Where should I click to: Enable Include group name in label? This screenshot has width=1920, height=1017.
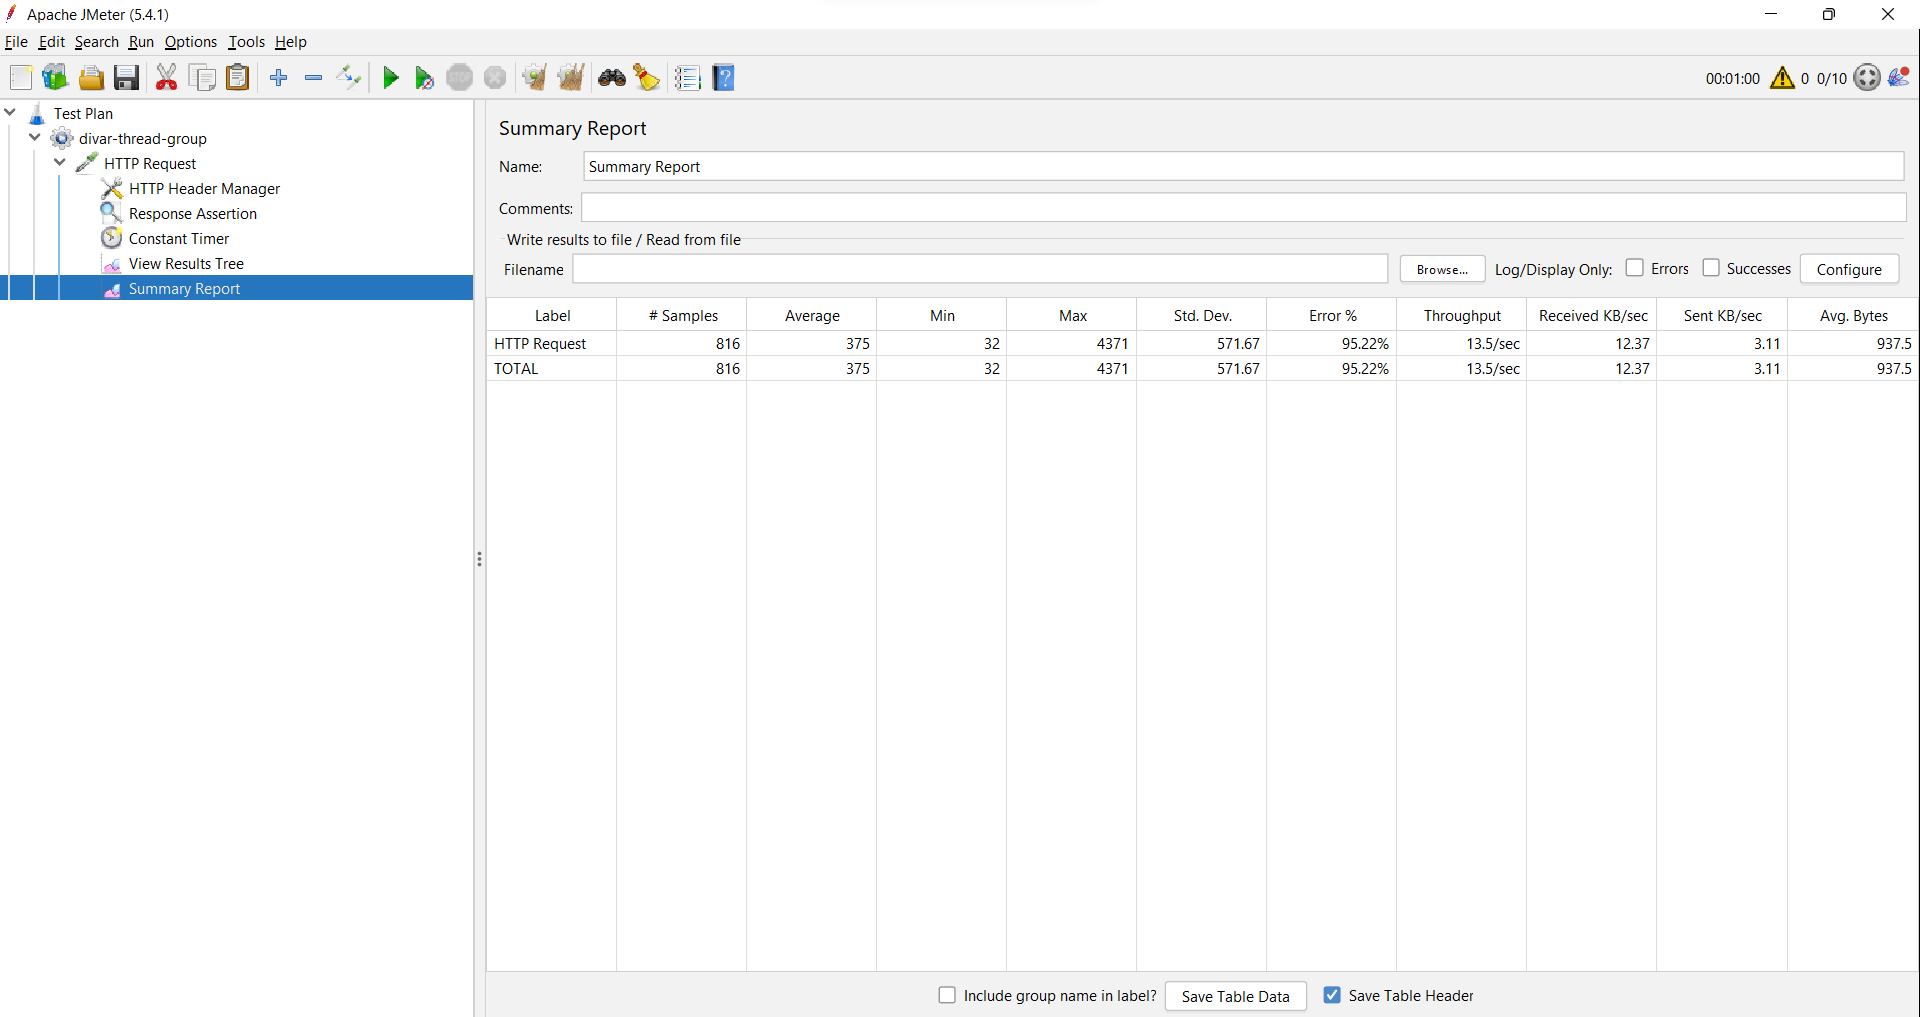[x=947, y=995]
